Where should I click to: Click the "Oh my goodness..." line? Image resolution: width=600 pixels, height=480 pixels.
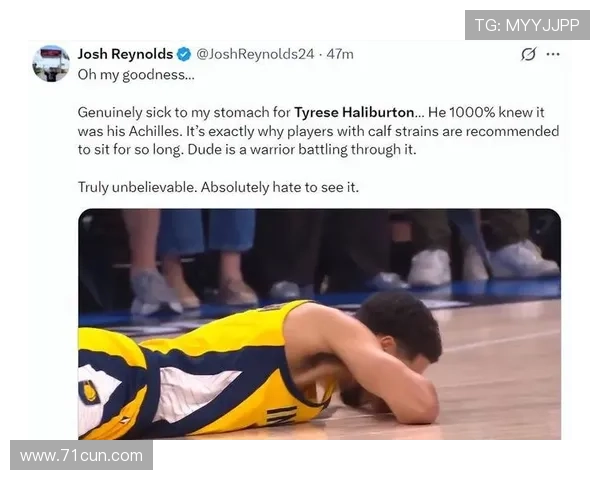136,75
